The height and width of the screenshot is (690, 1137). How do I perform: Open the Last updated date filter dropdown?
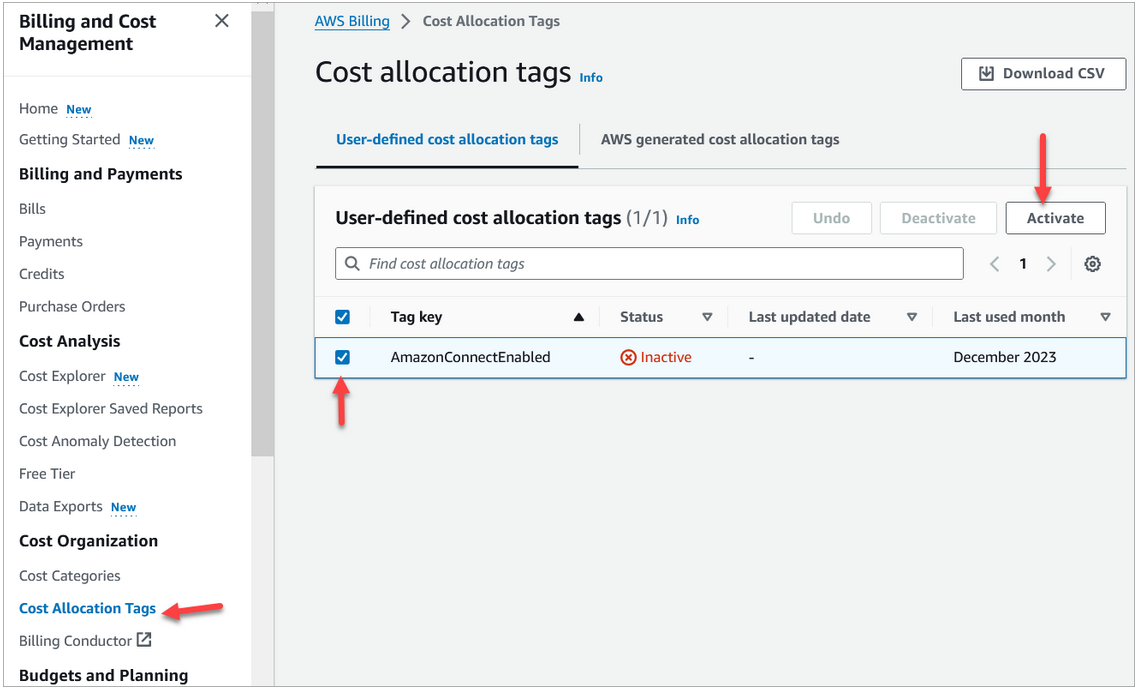[911, 316]
